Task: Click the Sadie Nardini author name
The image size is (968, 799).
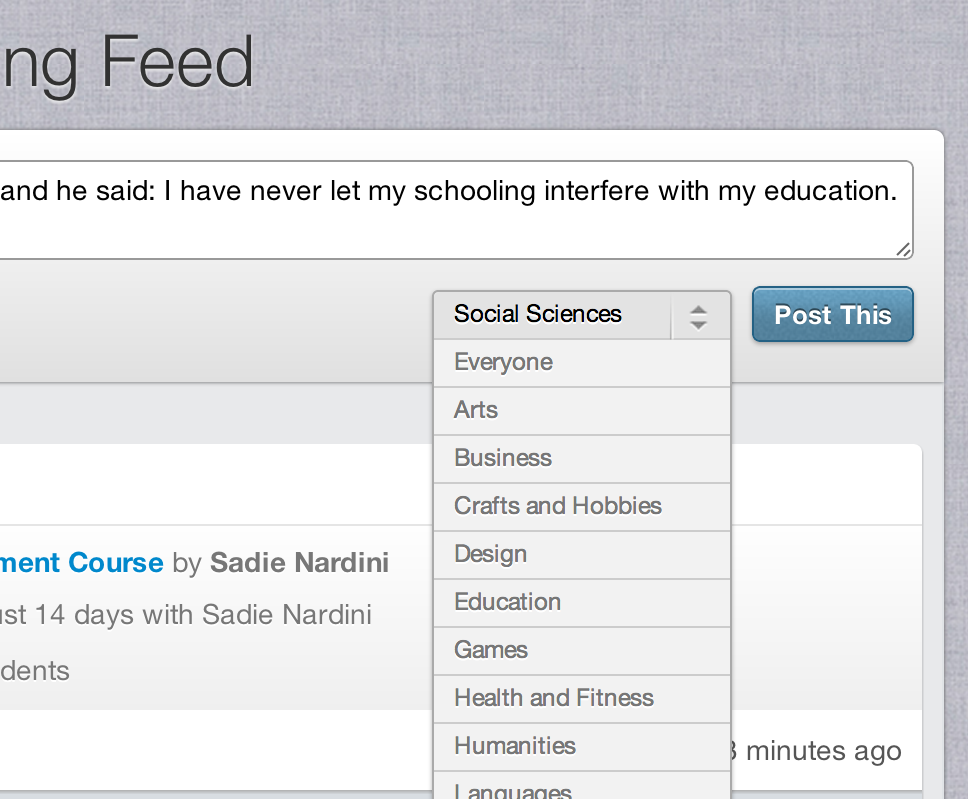Action: pyautogui.click(x=299, y=562)
